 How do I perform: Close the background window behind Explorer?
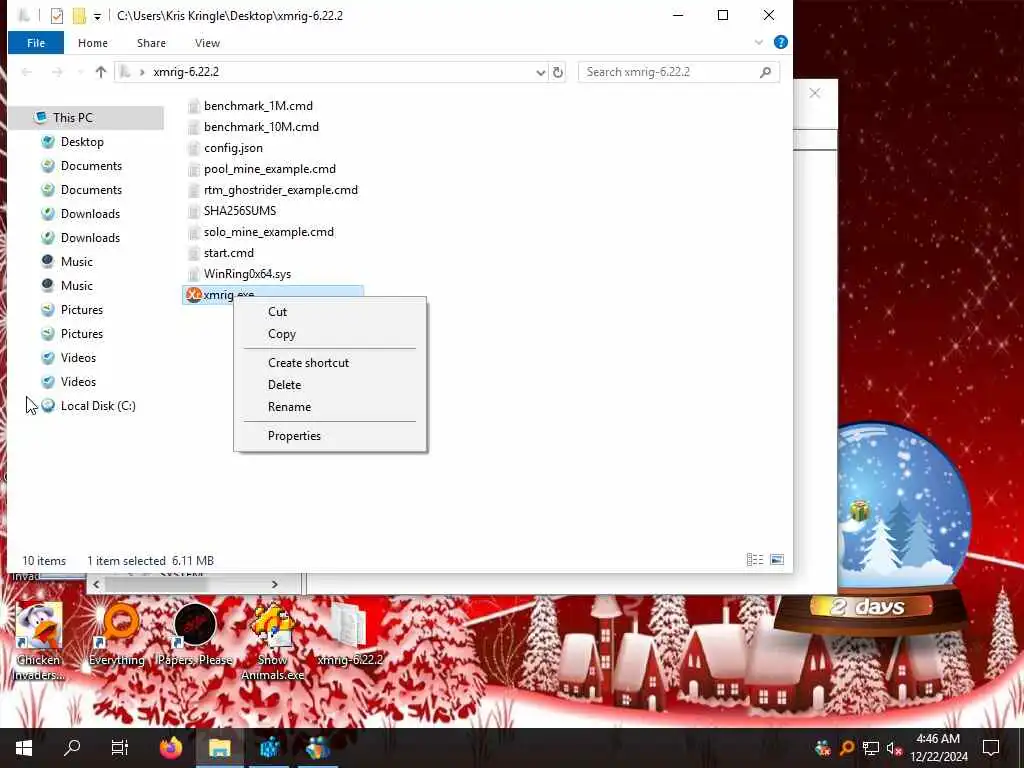point(815,93)
